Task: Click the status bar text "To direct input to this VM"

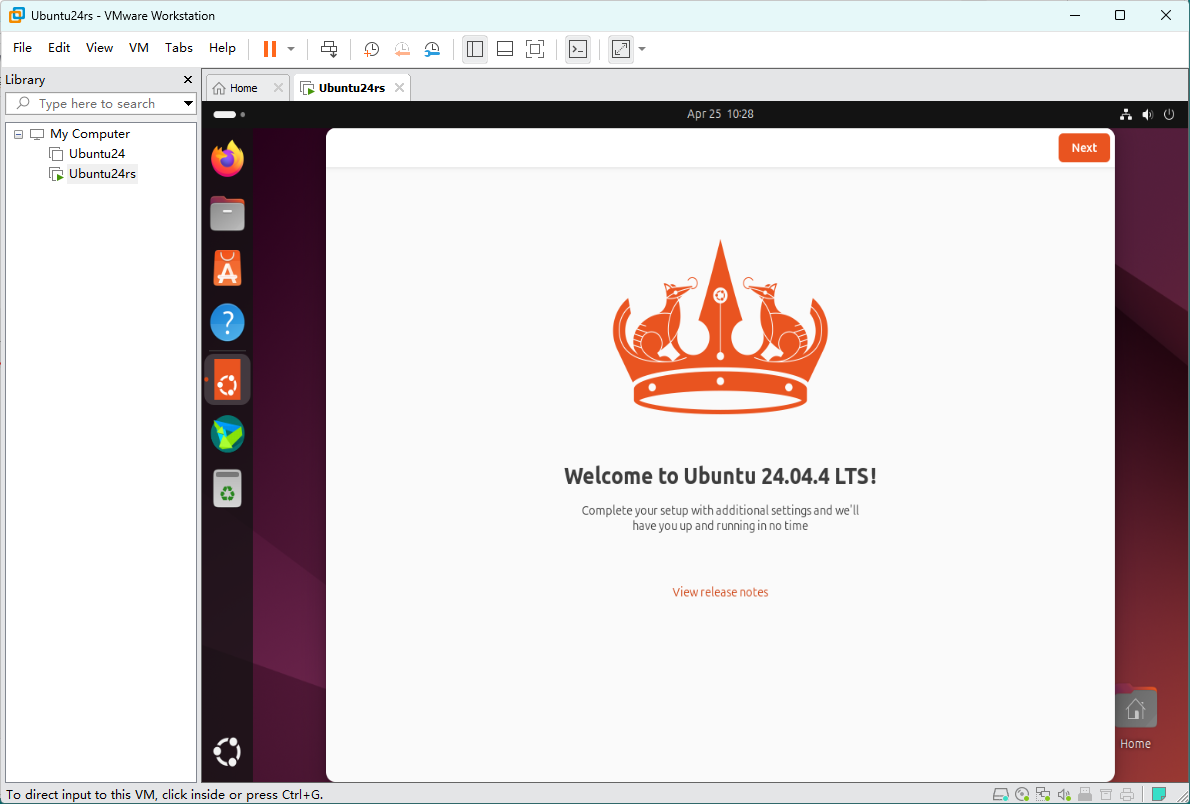Action: 80,795
